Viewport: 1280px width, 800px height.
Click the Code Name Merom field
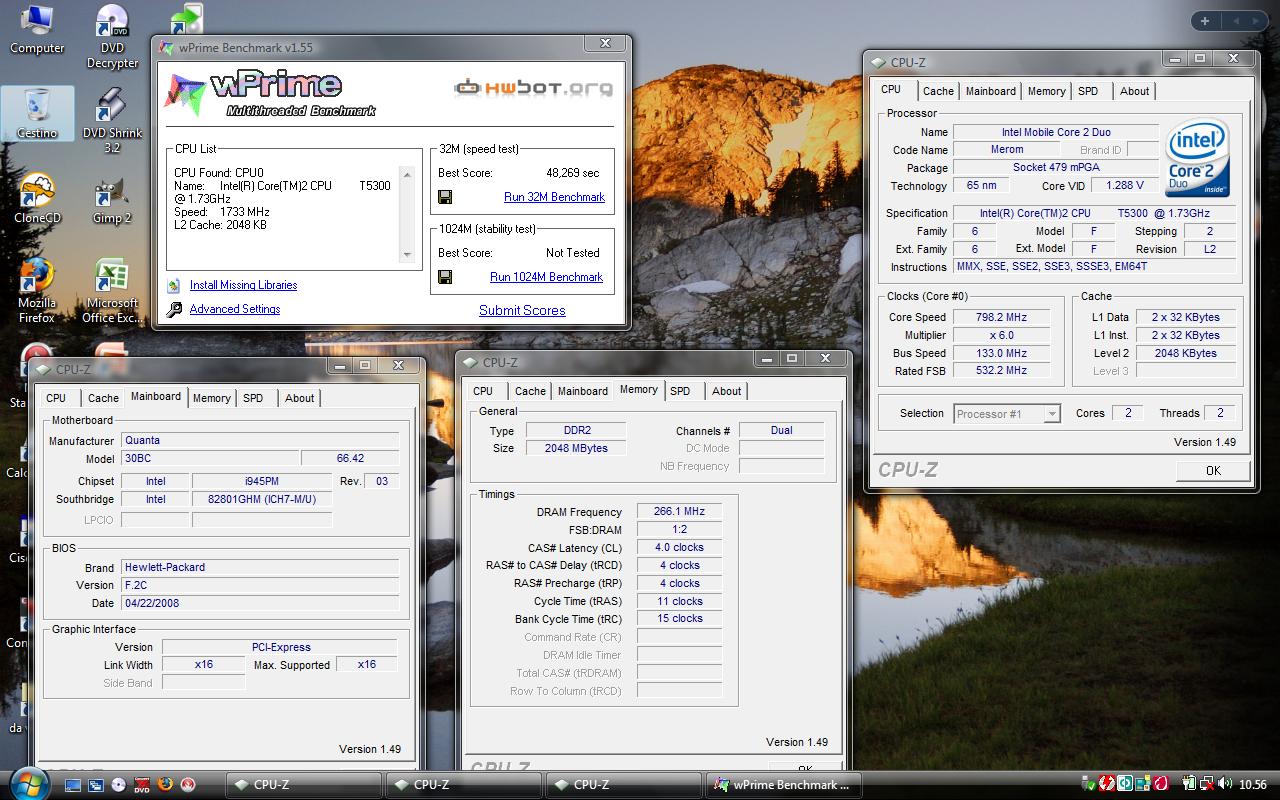1007,150
